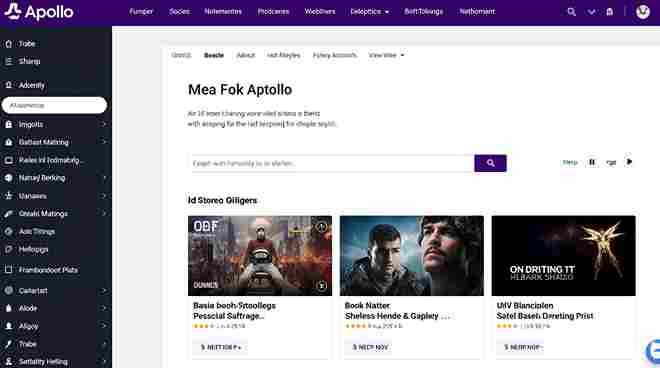This screenshot has height=368, width=660.
Task: Click the Aoe Tirings icon
Action: tap(8, 232)
